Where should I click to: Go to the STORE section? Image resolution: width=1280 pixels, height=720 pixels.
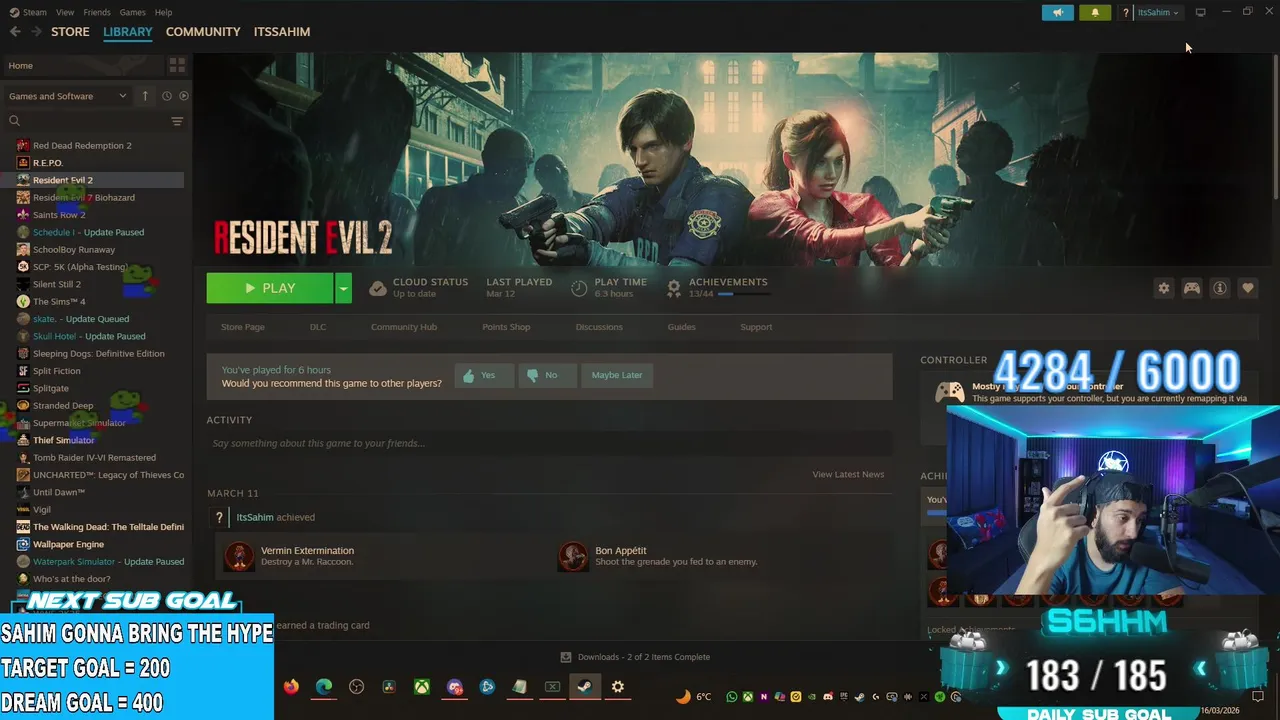click(x=70, y=32)
